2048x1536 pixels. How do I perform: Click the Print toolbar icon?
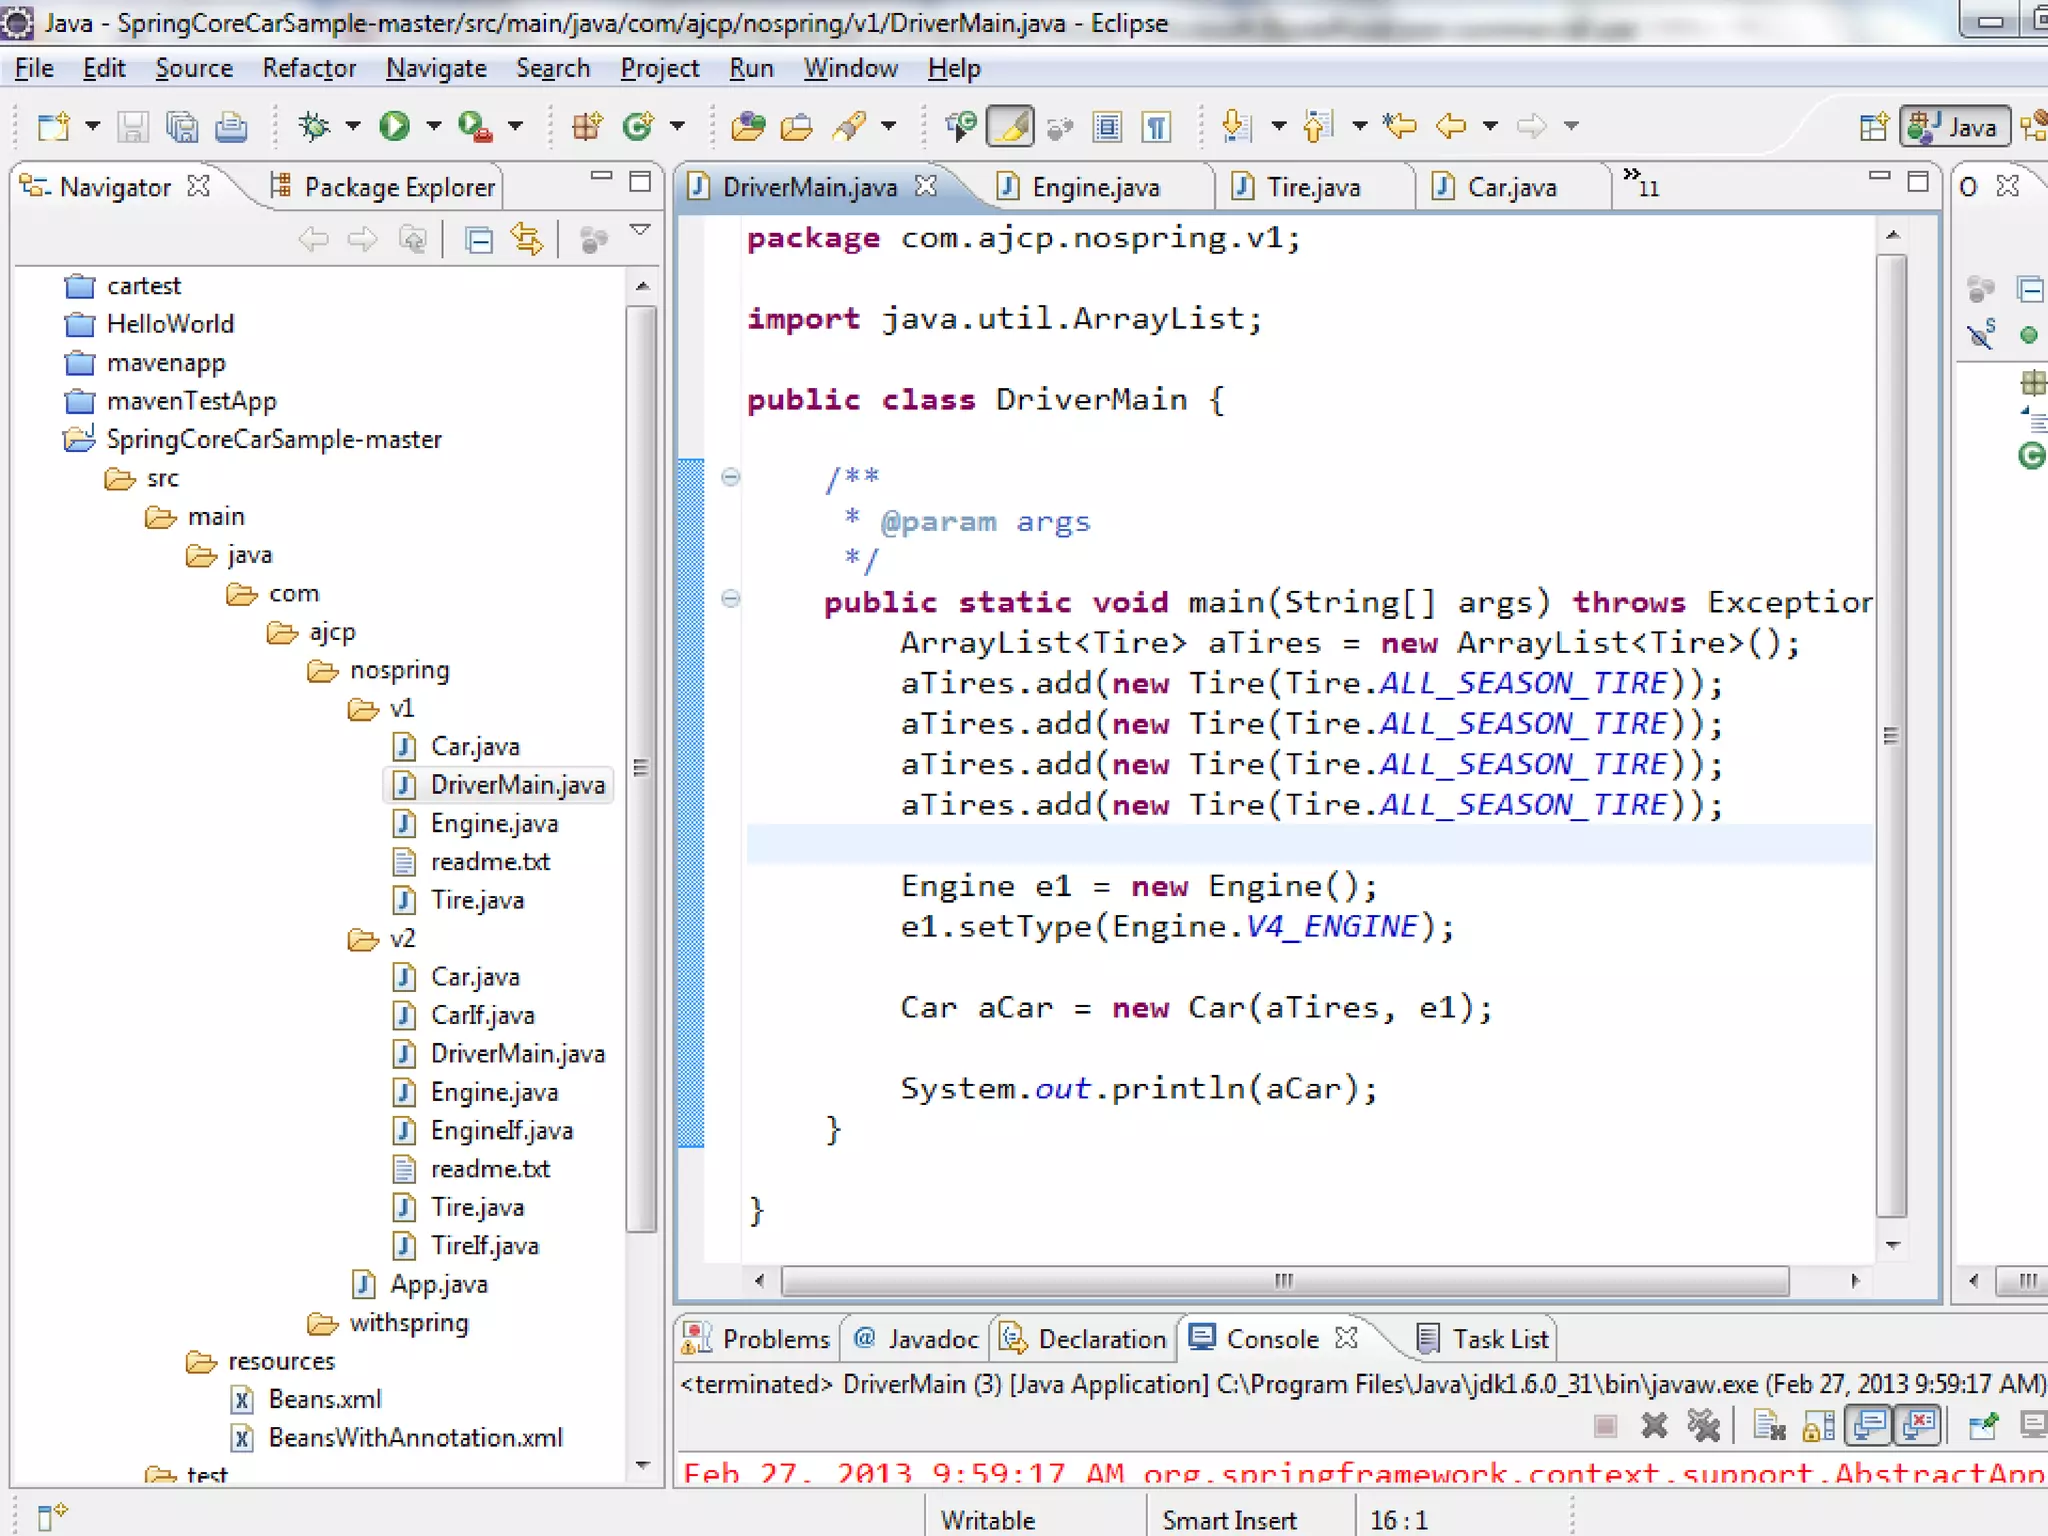[231, 127]
